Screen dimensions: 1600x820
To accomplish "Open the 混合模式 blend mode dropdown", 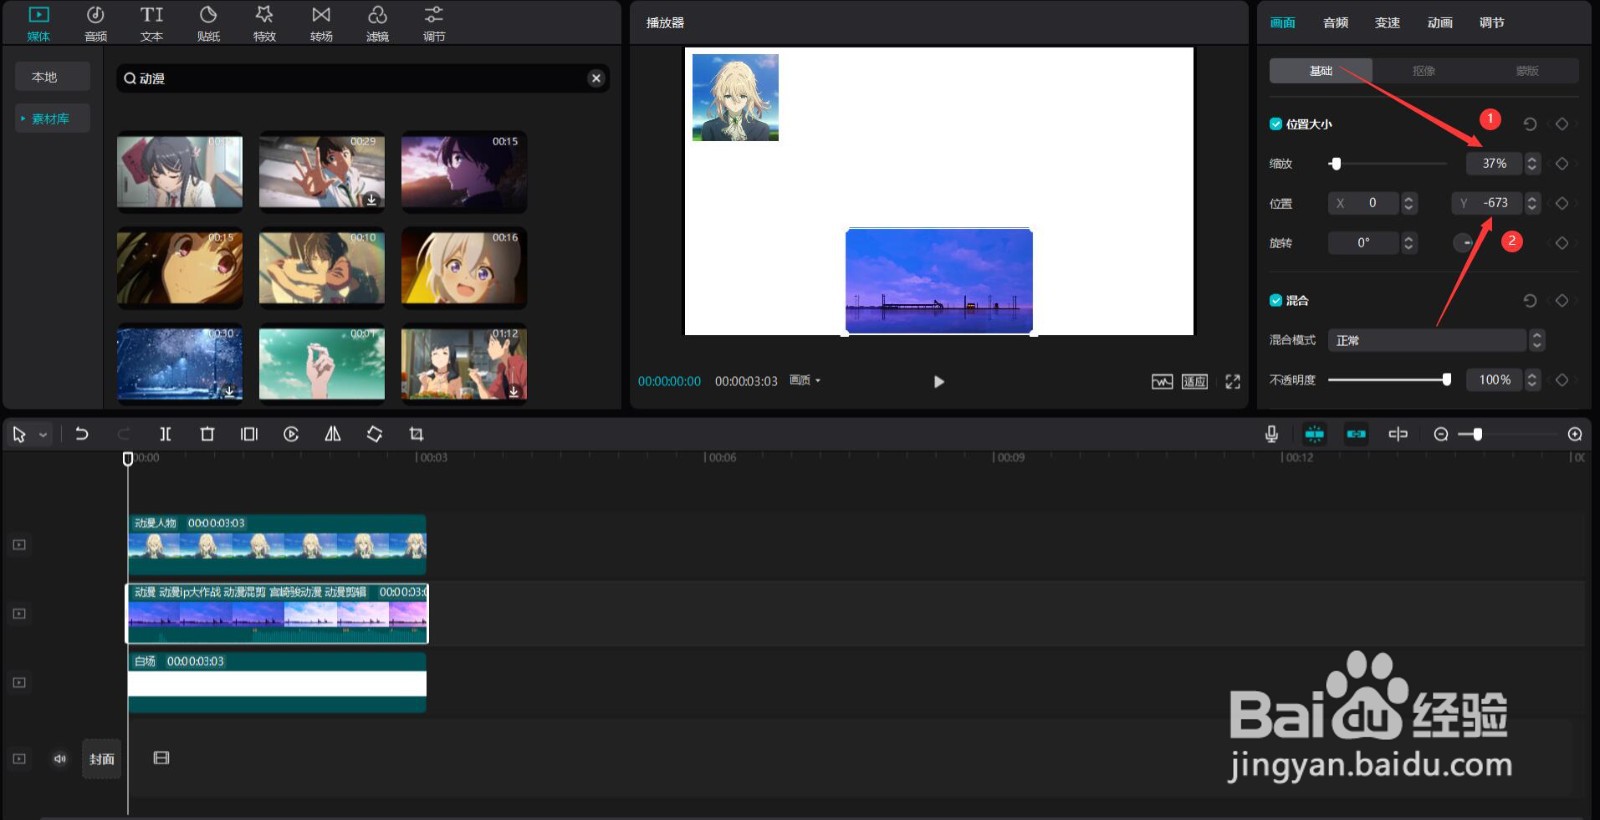I will tap(1435, 340).
